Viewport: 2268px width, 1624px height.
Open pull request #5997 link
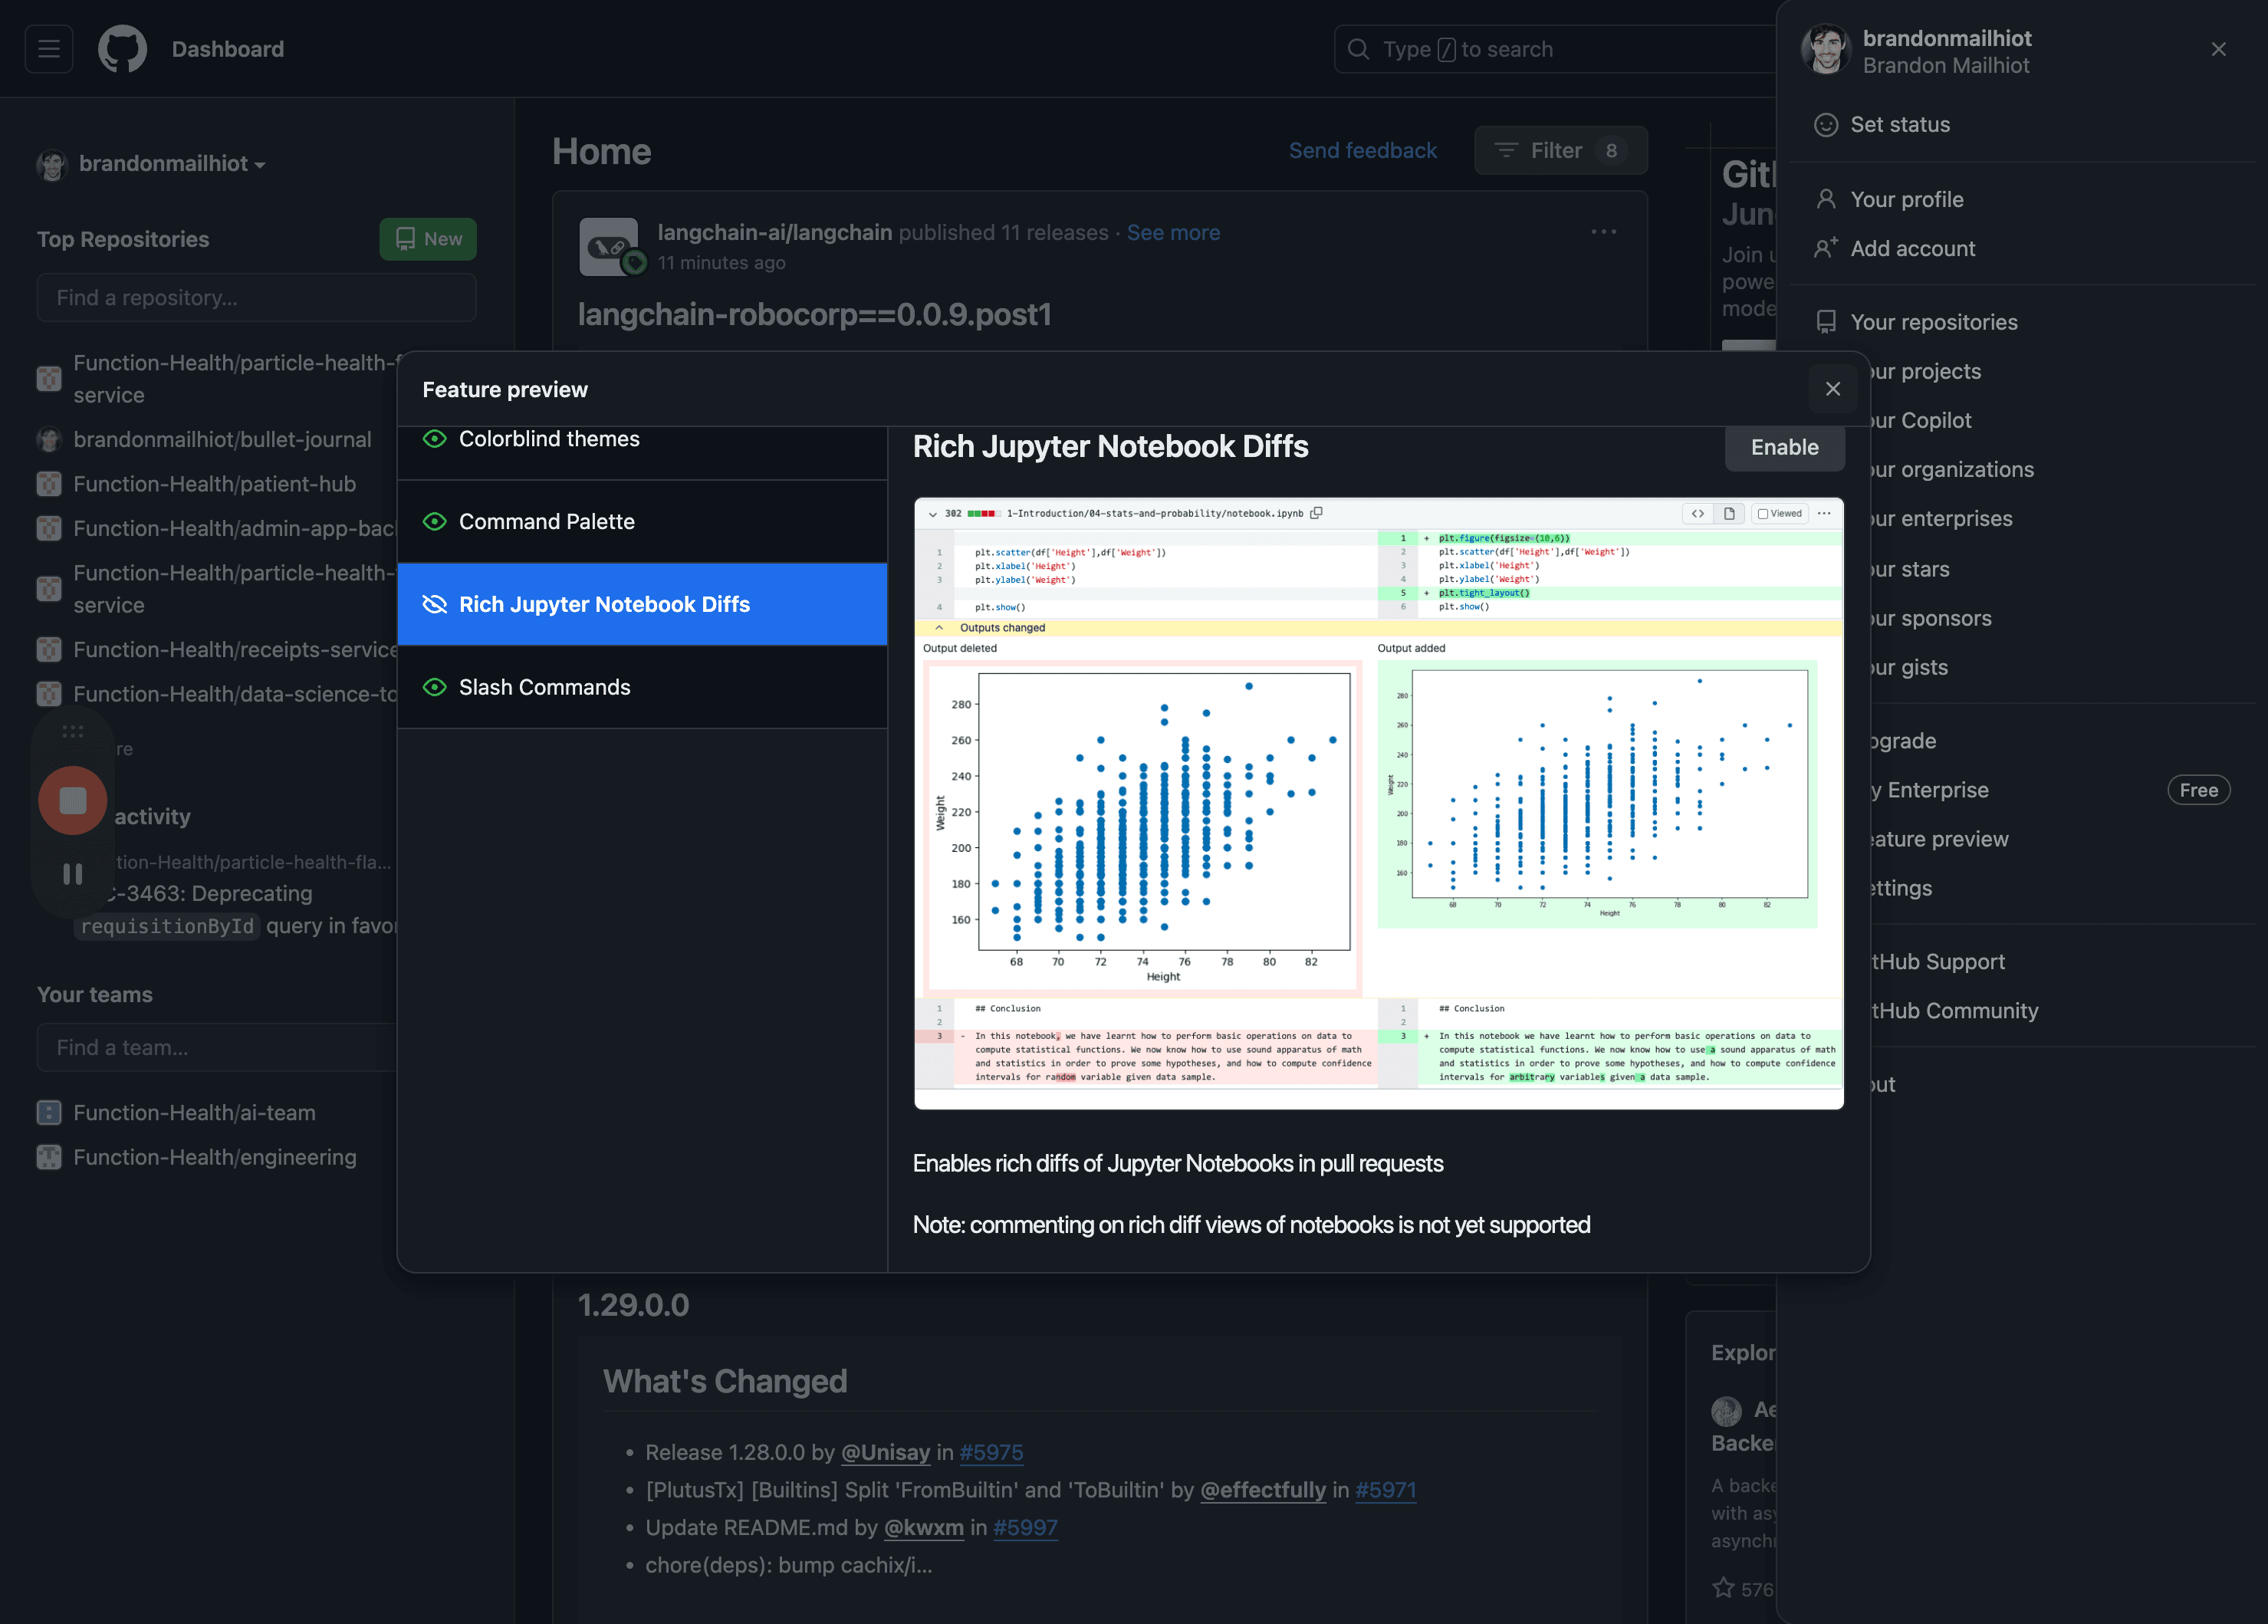click(x=1025, y=1528)
